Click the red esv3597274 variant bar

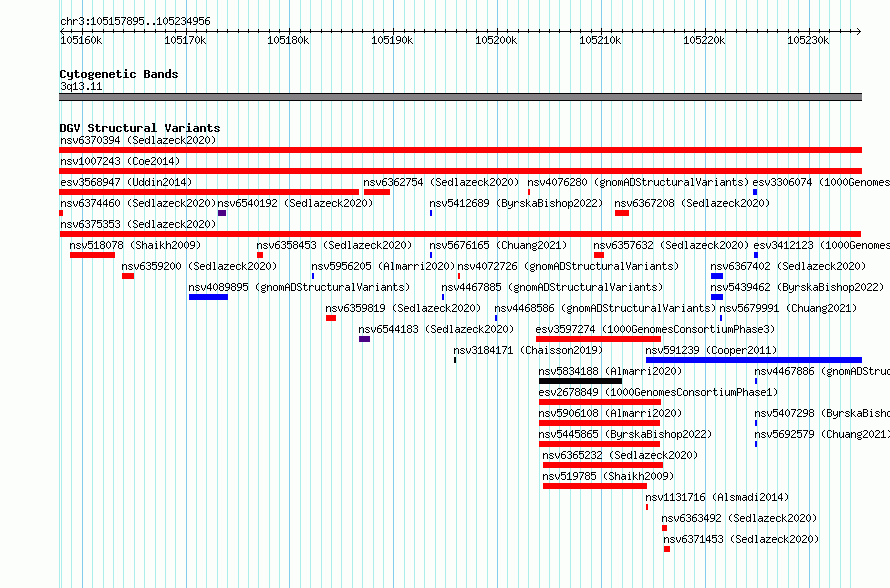pyautogui.click(x=598, y=339)
